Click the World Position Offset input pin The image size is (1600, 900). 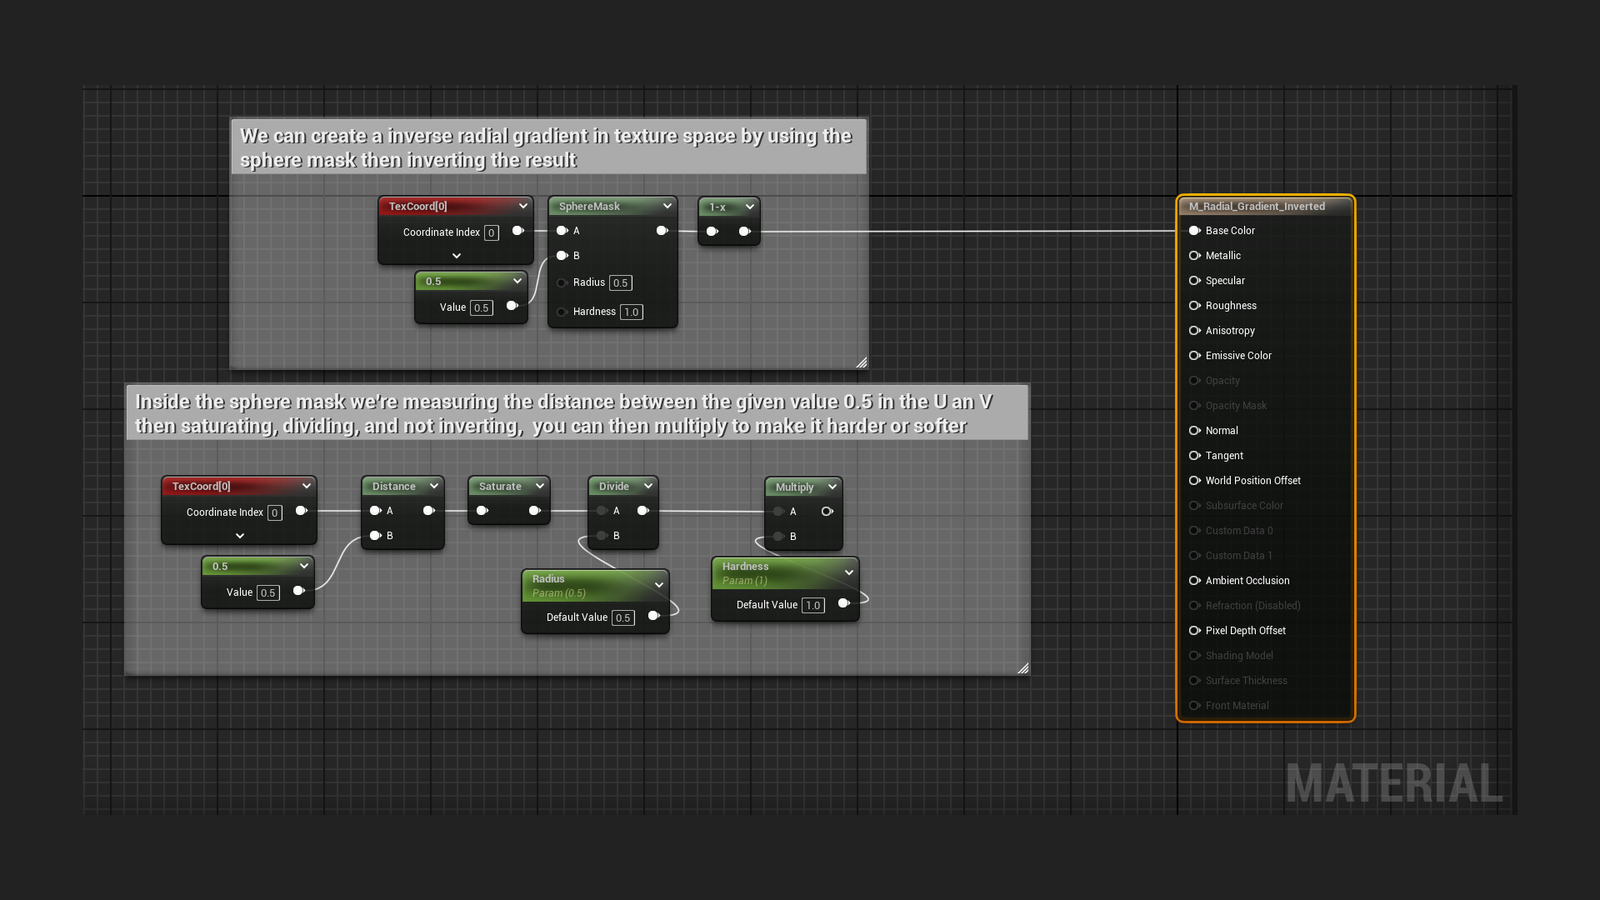(x=1194, y=481)
